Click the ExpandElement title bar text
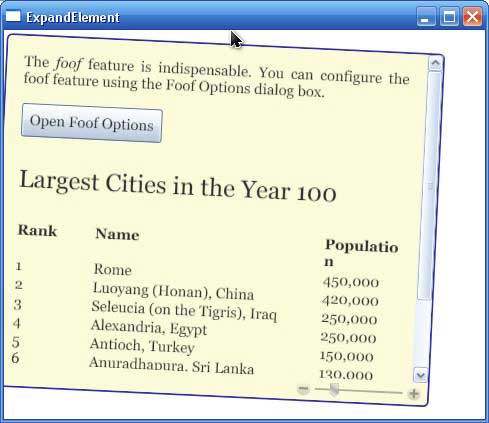Image resolution: width=489 pixels, height=423 pixels. coord(73,17)
